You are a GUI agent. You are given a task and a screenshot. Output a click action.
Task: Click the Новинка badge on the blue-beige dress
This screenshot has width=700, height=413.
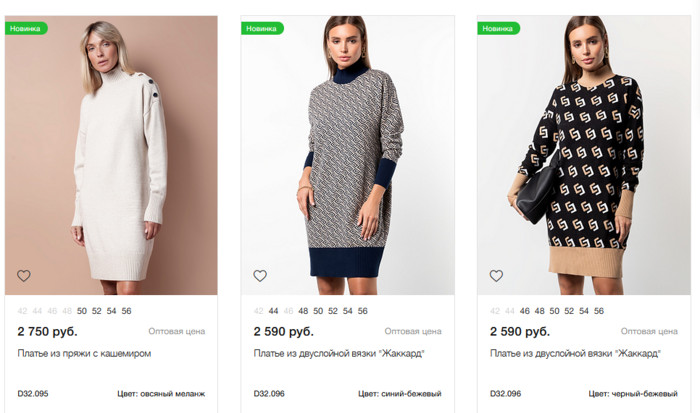point(262,28)
